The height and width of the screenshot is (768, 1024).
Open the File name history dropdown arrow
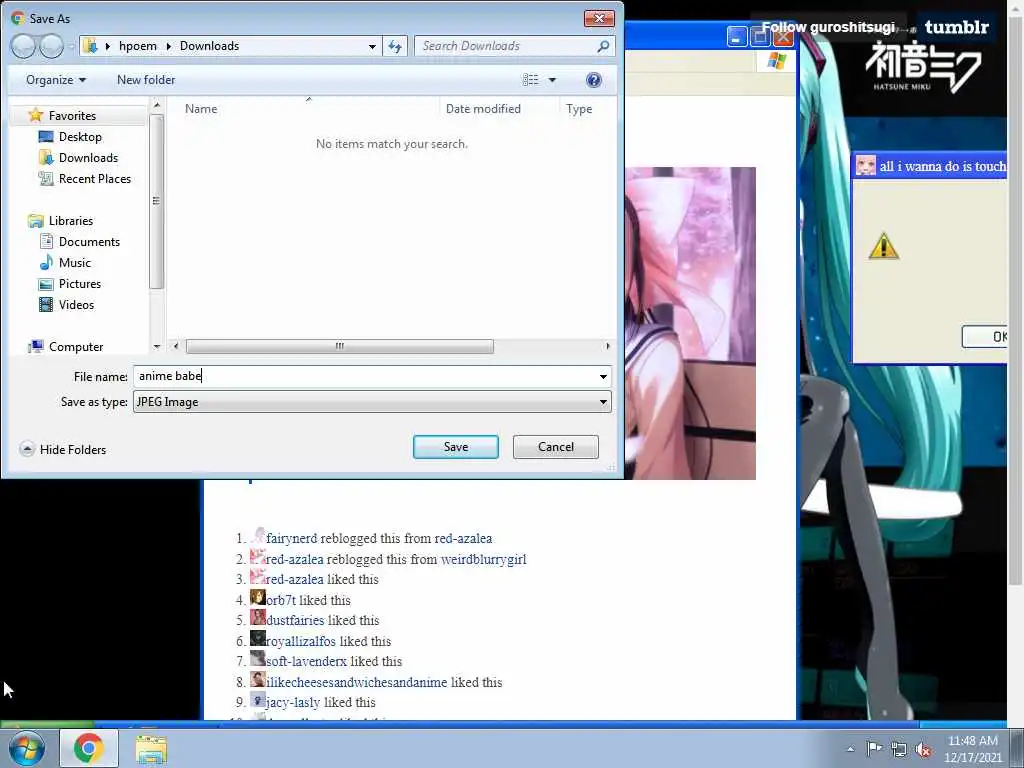coord(603,376)
